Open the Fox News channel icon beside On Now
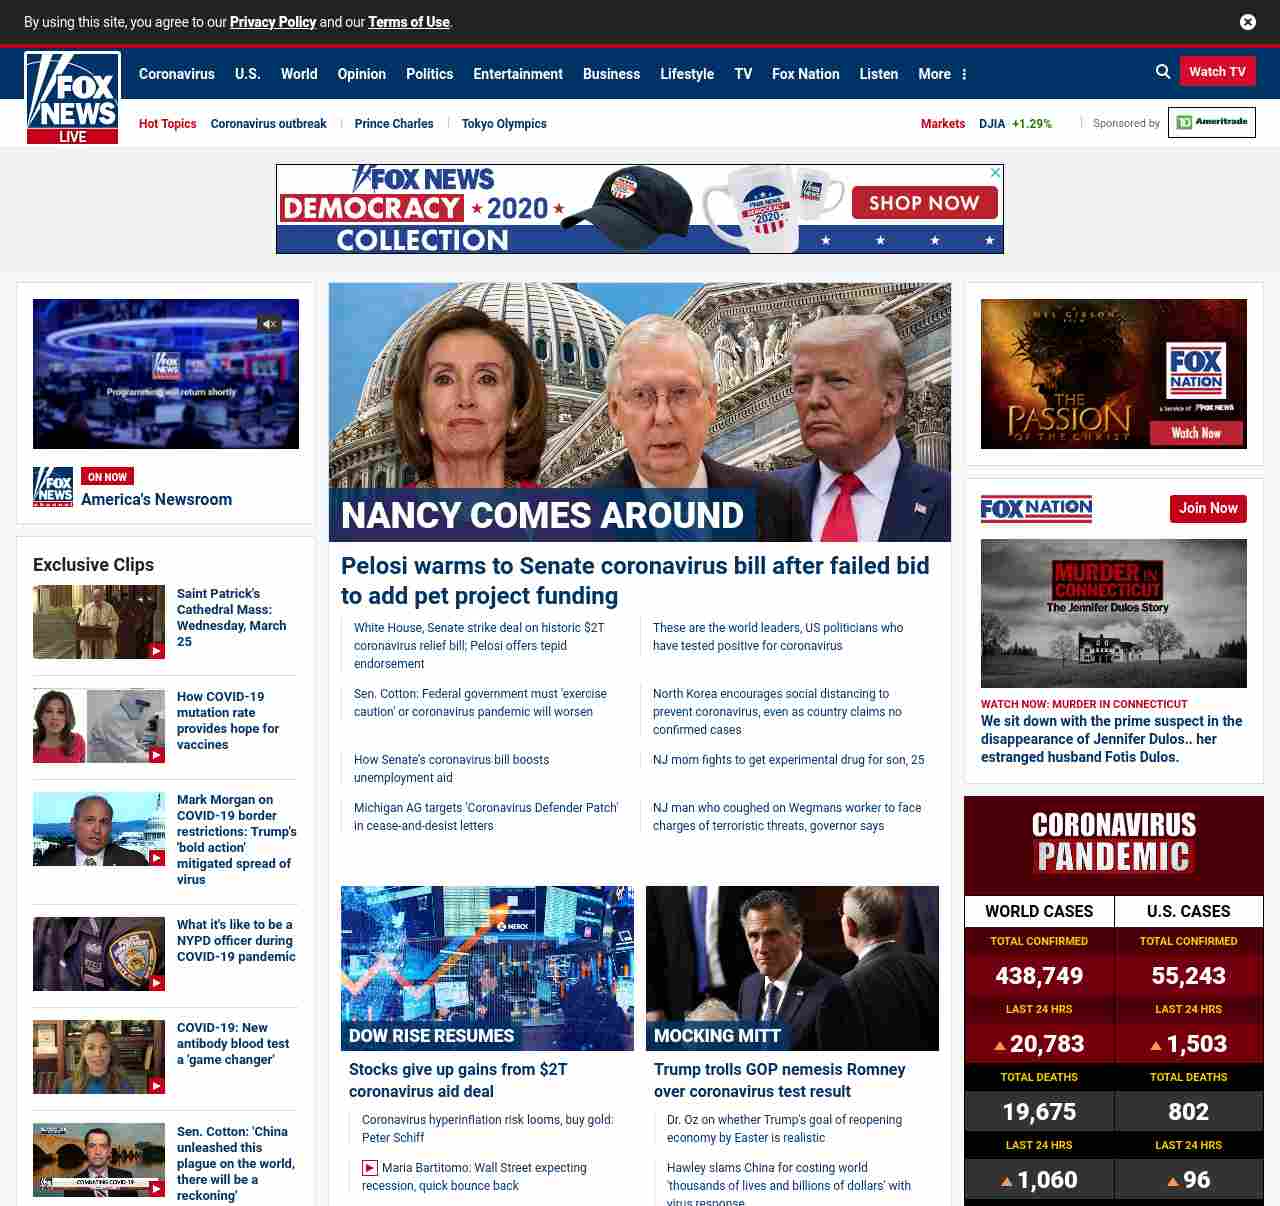The image size is (1280, 1206). 53,486
